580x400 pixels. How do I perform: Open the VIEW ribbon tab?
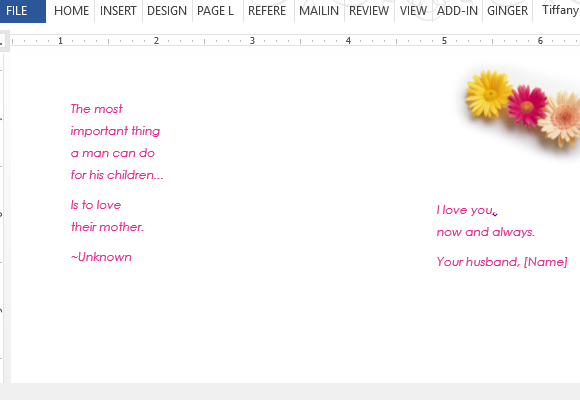pos(413,11)
